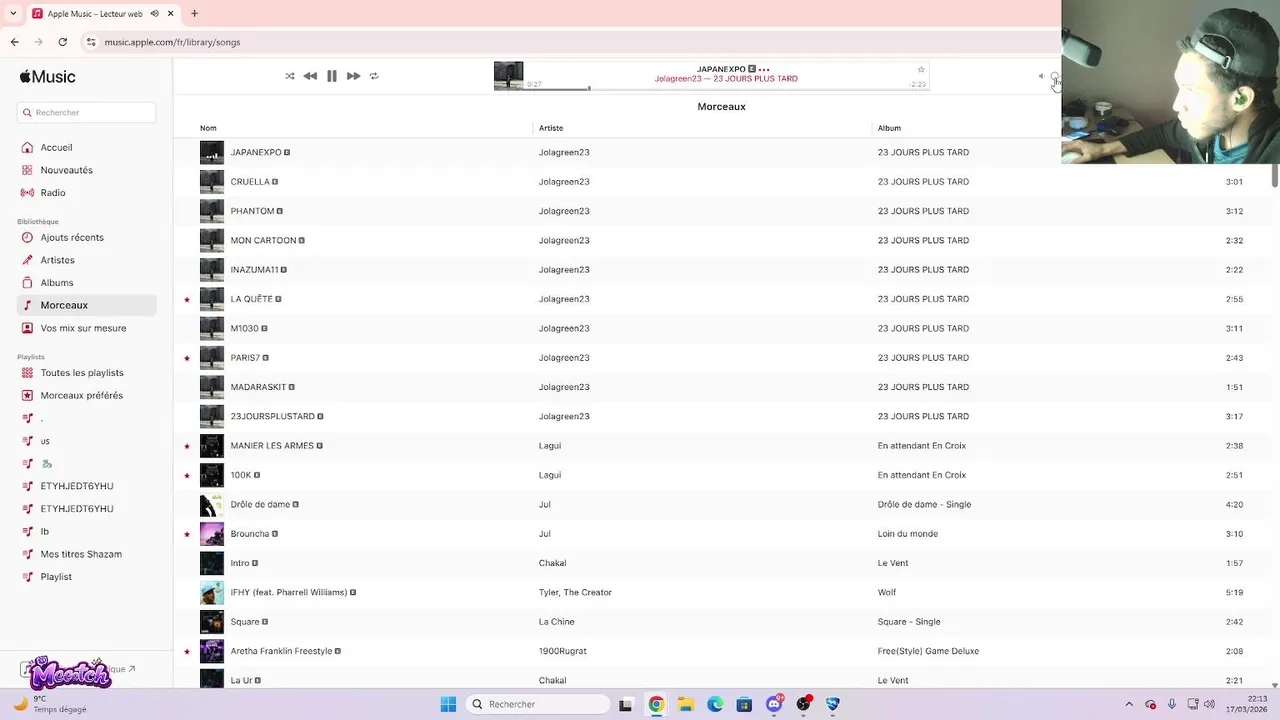Go back in the browser
Screen dimensions: 1280x720
pos(14,42)
